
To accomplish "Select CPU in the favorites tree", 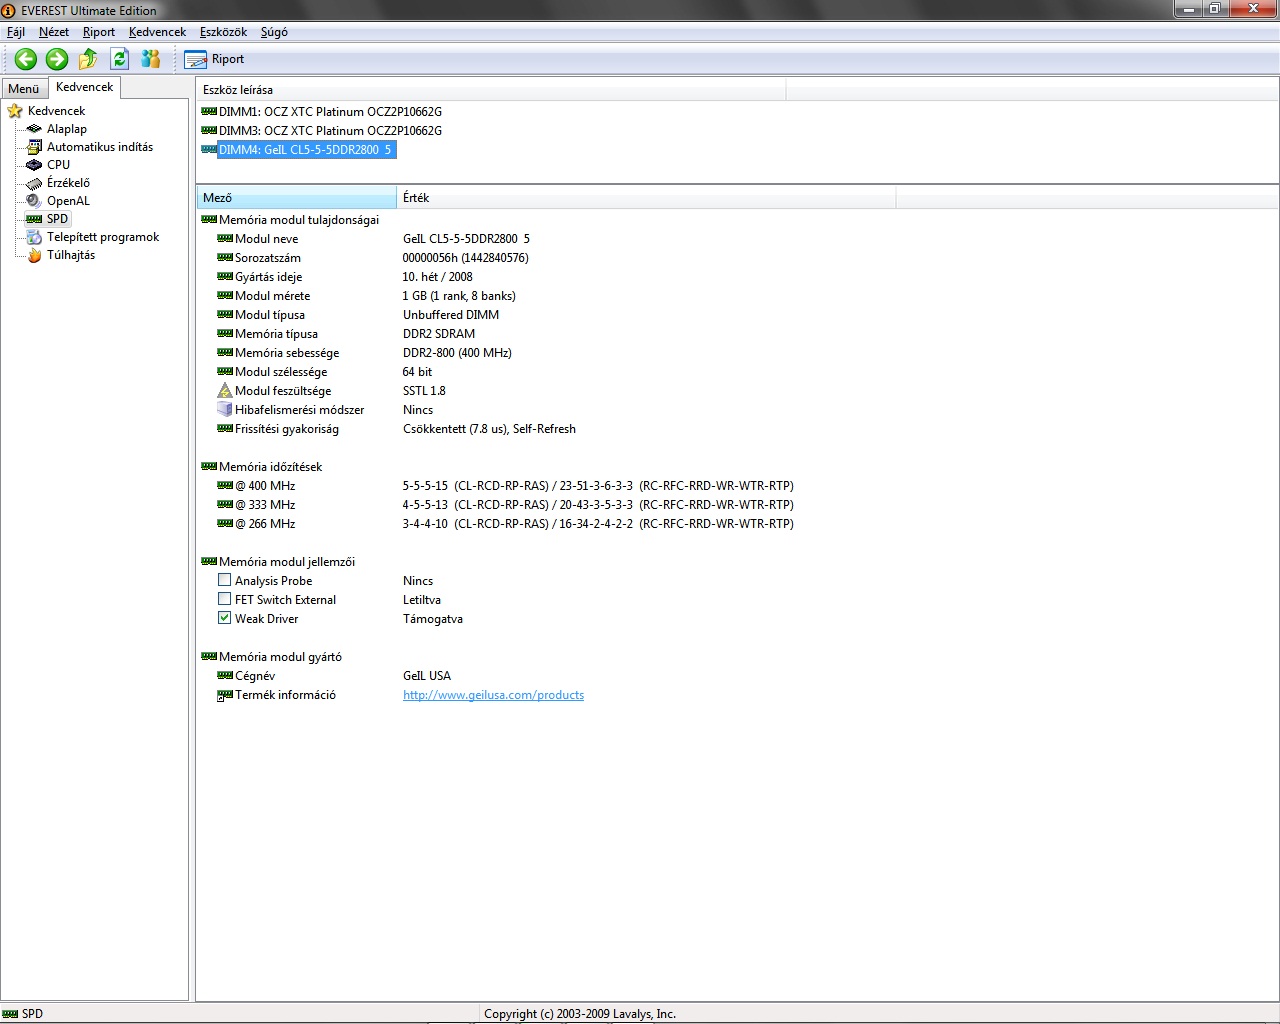I will [x=49, y=165].
